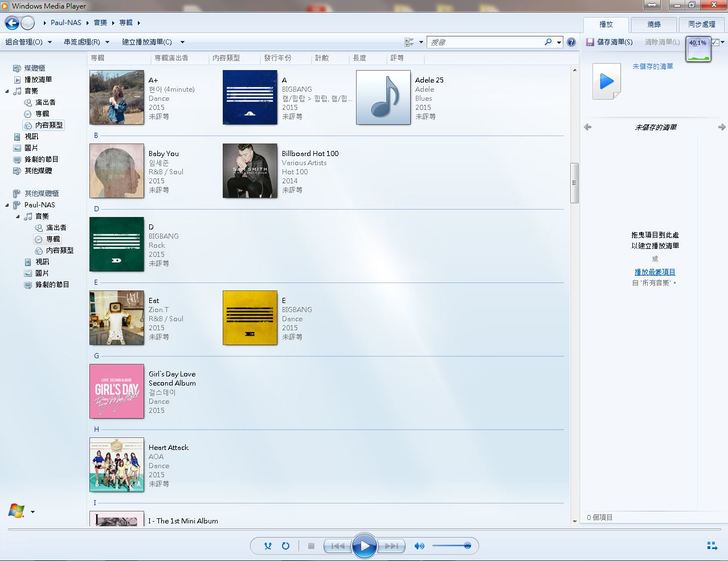The width and height of the screenshot is (728, 561).
Task: Collapse the Paul-NAS tree node
Action: (x=6, y=204)
